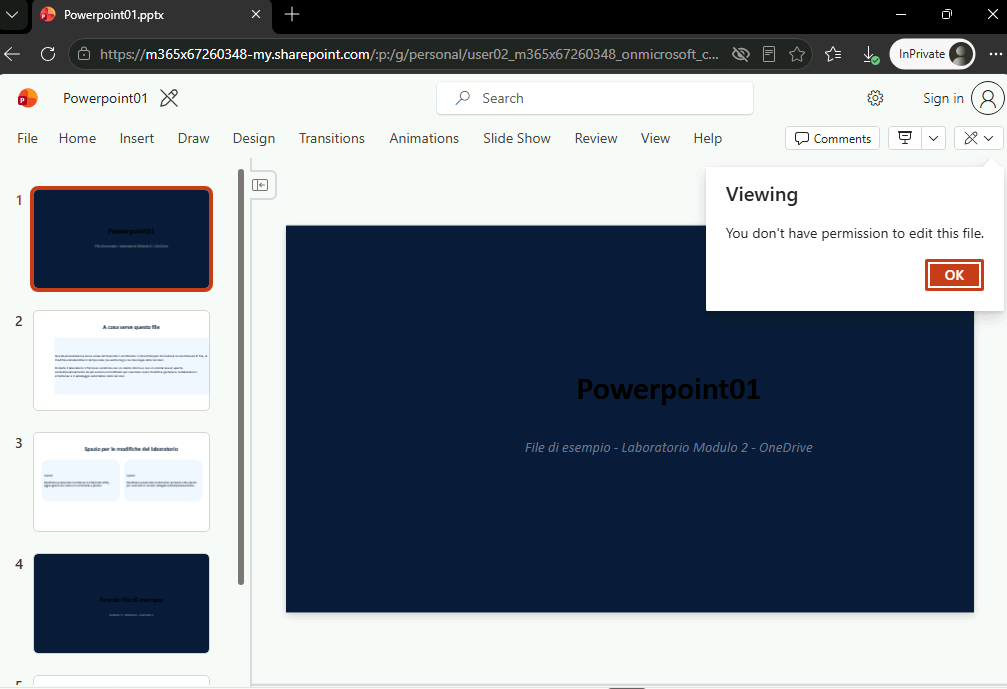1007x689 pixels.
Task: Open the Design tab
Action: coord(254,138)
